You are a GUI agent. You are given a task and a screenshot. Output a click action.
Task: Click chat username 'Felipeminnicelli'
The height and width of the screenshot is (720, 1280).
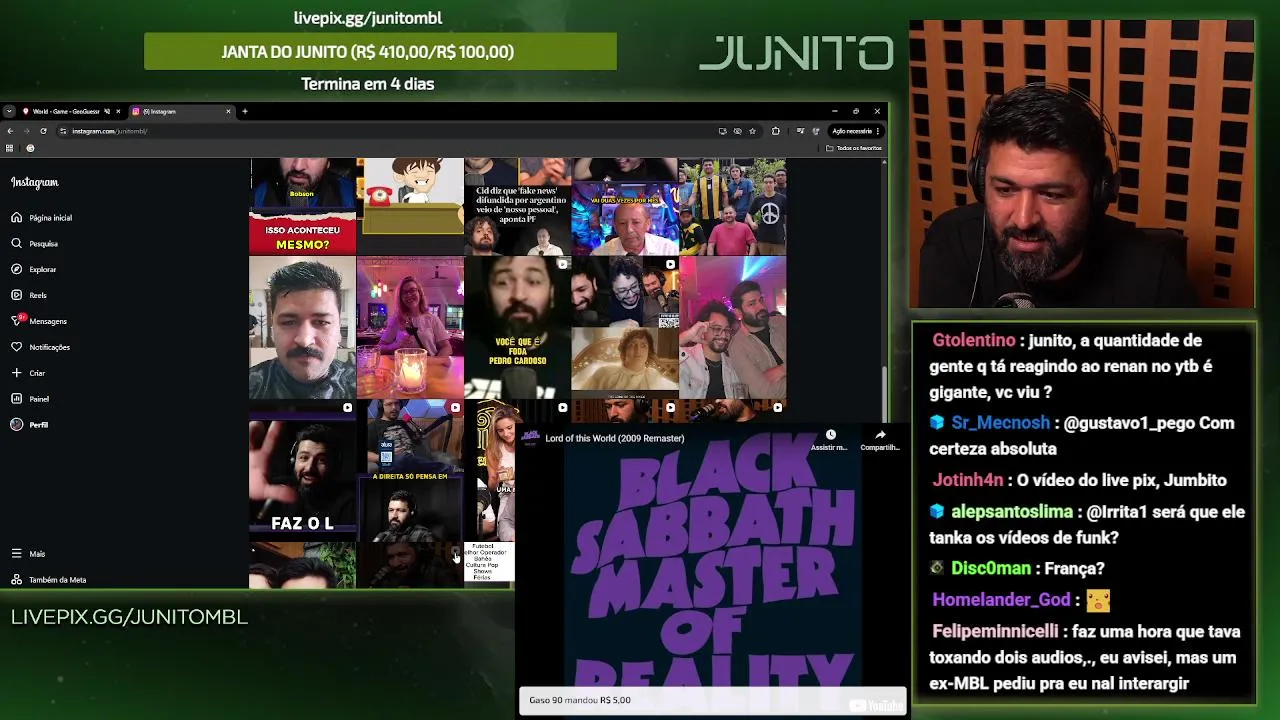click(x=995, y=632)
